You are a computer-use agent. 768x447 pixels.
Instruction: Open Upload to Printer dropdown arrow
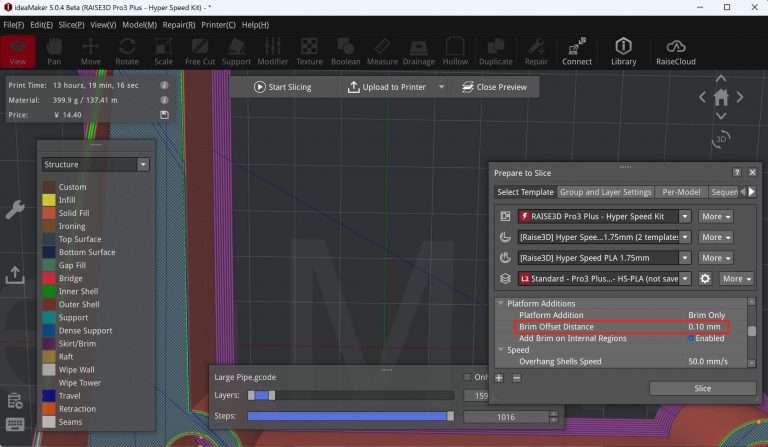441,87
